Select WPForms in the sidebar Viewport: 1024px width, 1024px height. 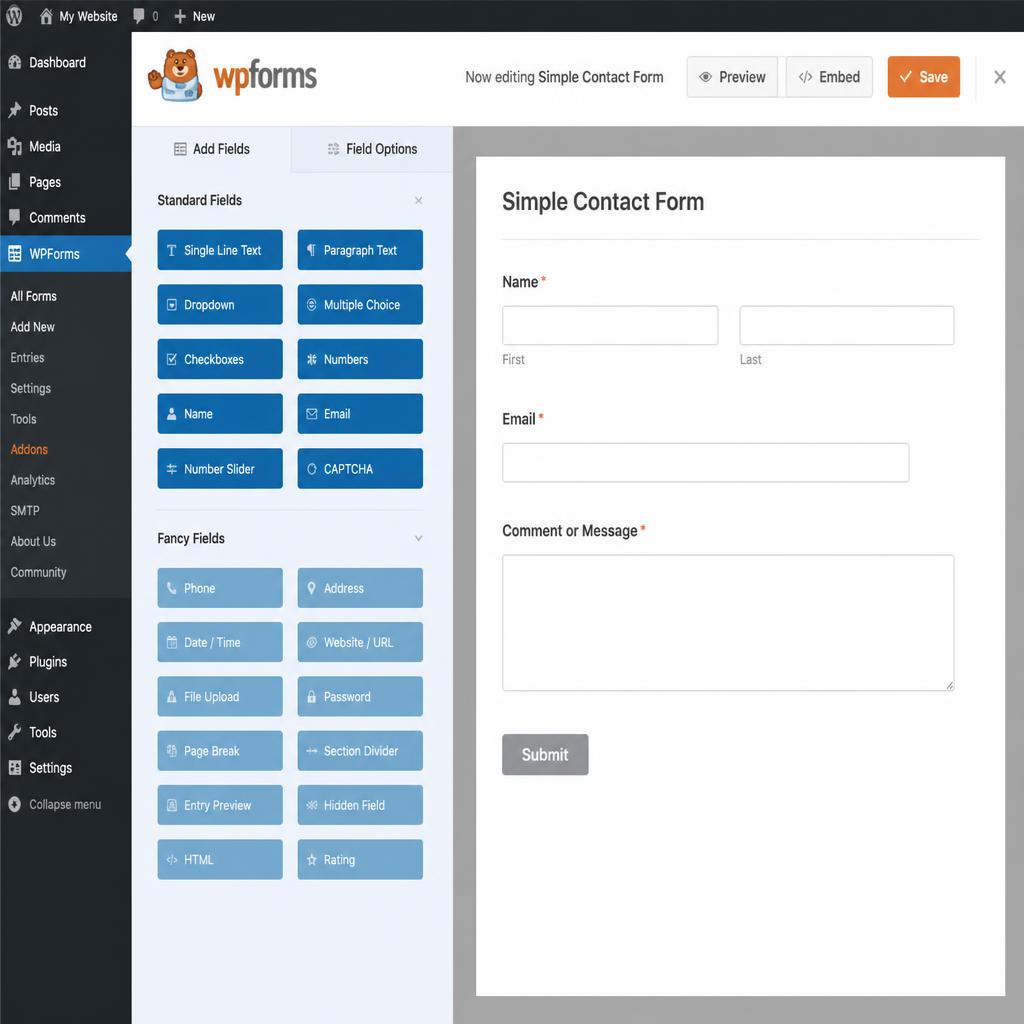click(x=65, y=253)
